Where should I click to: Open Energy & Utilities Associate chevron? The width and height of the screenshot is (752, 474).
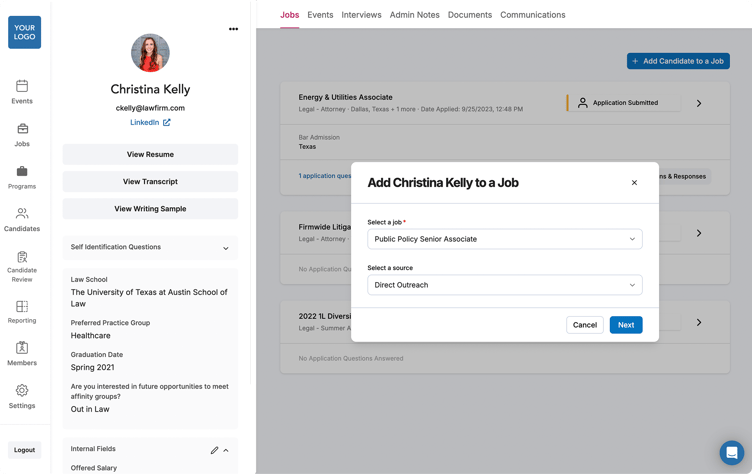[x=699, y=103]
